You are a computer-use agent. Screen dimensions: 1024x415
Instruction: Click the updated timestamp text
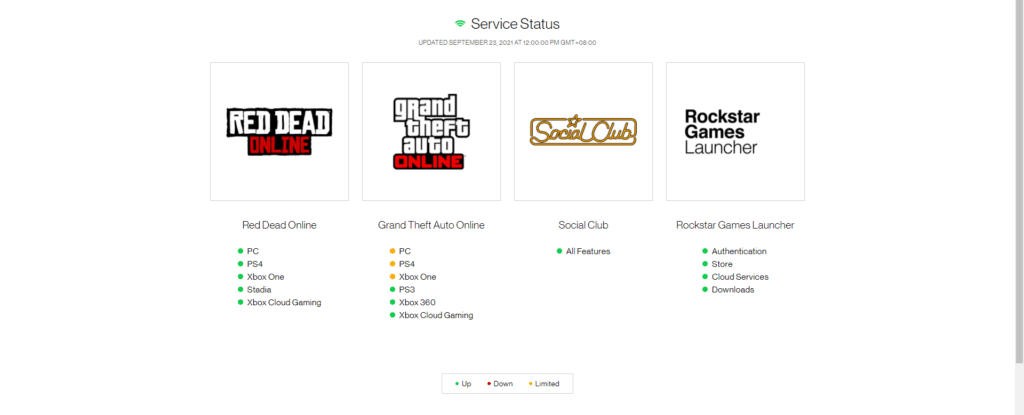(507, 43)
